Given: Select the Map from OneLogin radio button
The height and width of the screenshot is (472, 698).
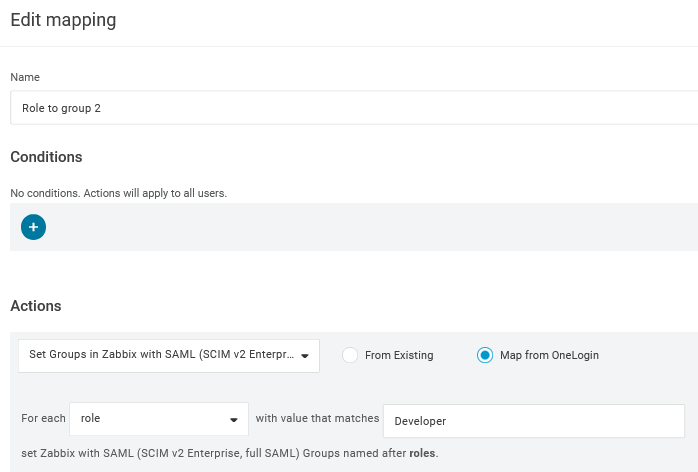Looking at the screenshot, I should 485,355.
